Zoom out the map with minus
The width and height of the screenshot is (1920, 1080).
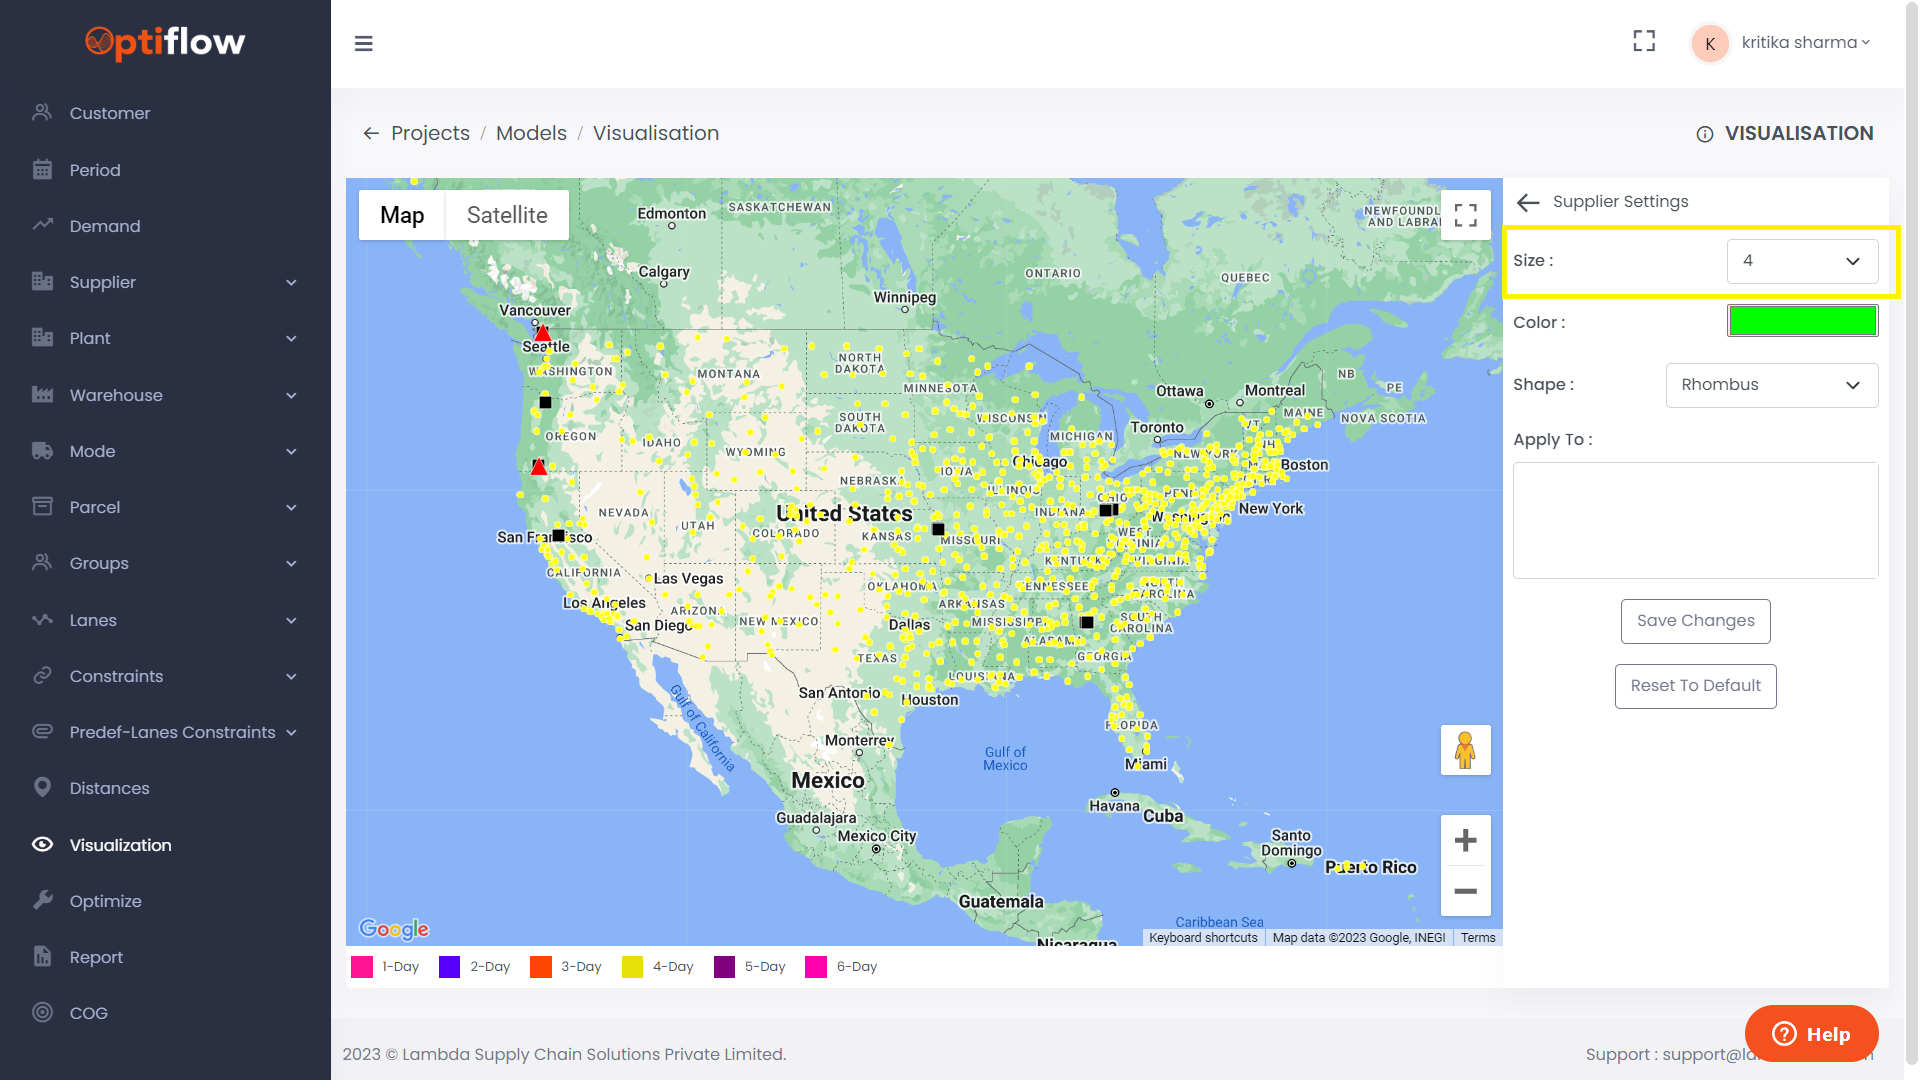point(1465,891)
